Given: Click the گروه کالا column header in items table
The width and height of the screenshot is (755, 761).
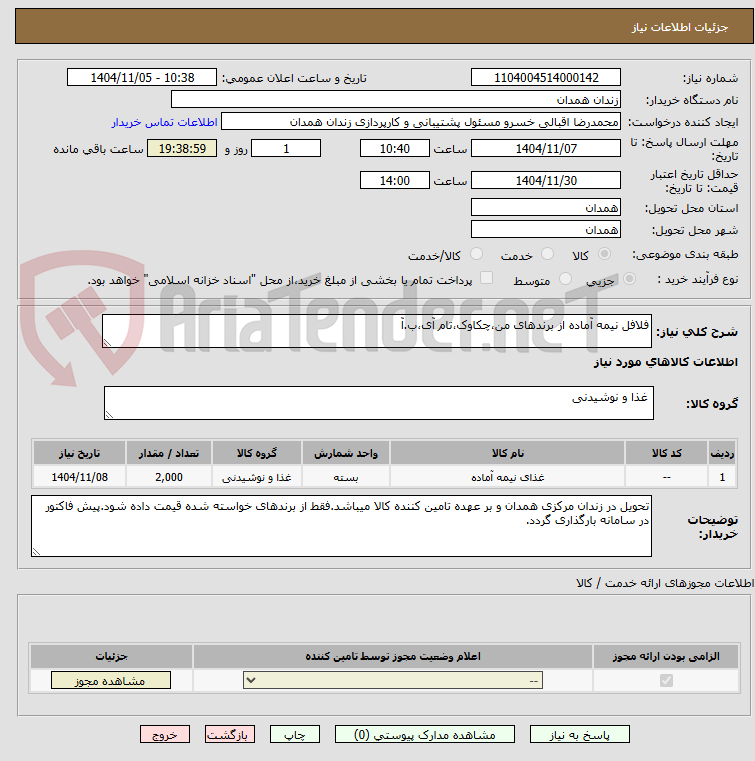Looking at the screenshot, I should [257, 453].
